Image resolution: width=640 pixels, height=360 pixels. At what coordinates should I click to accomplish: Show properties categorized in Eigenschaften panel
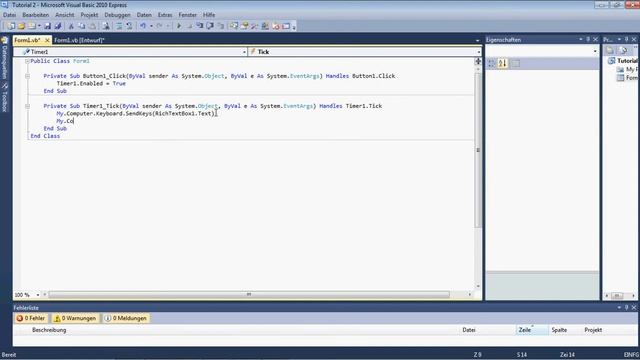[x=491, y=63]
